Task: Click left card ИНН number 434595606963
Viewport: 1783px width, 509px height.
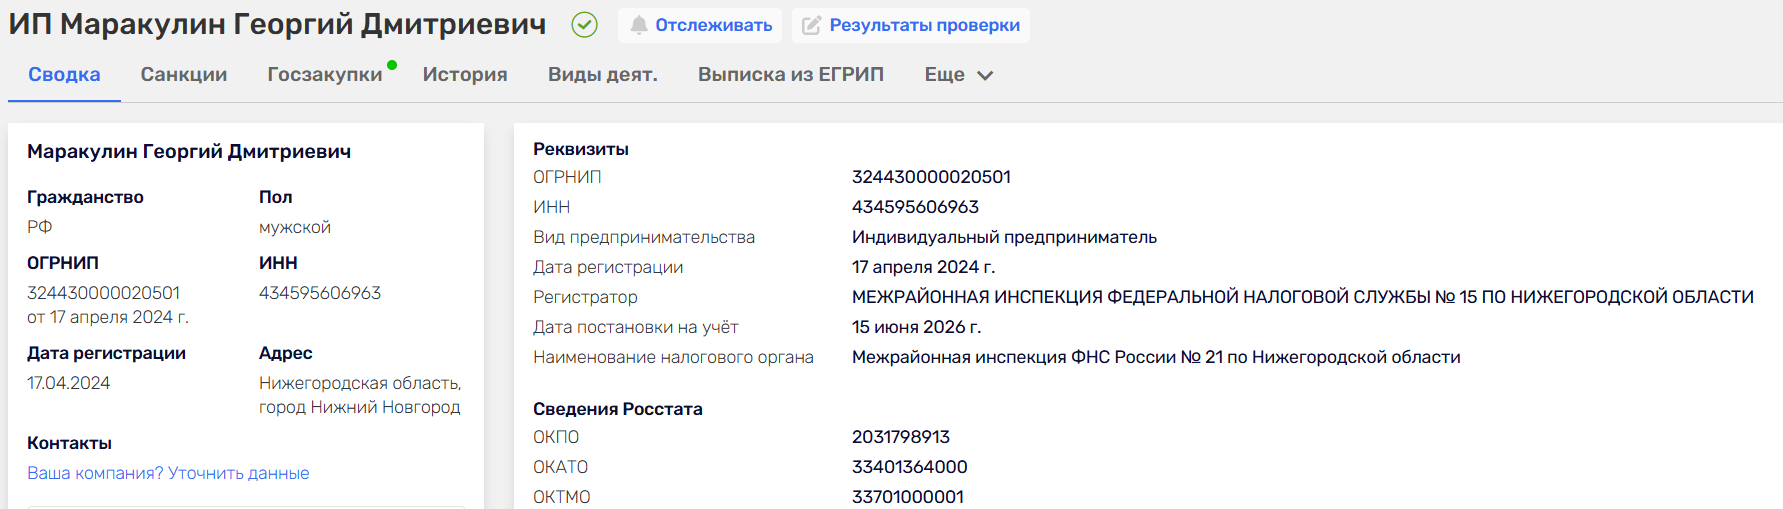Action: [x=320, y=293]
